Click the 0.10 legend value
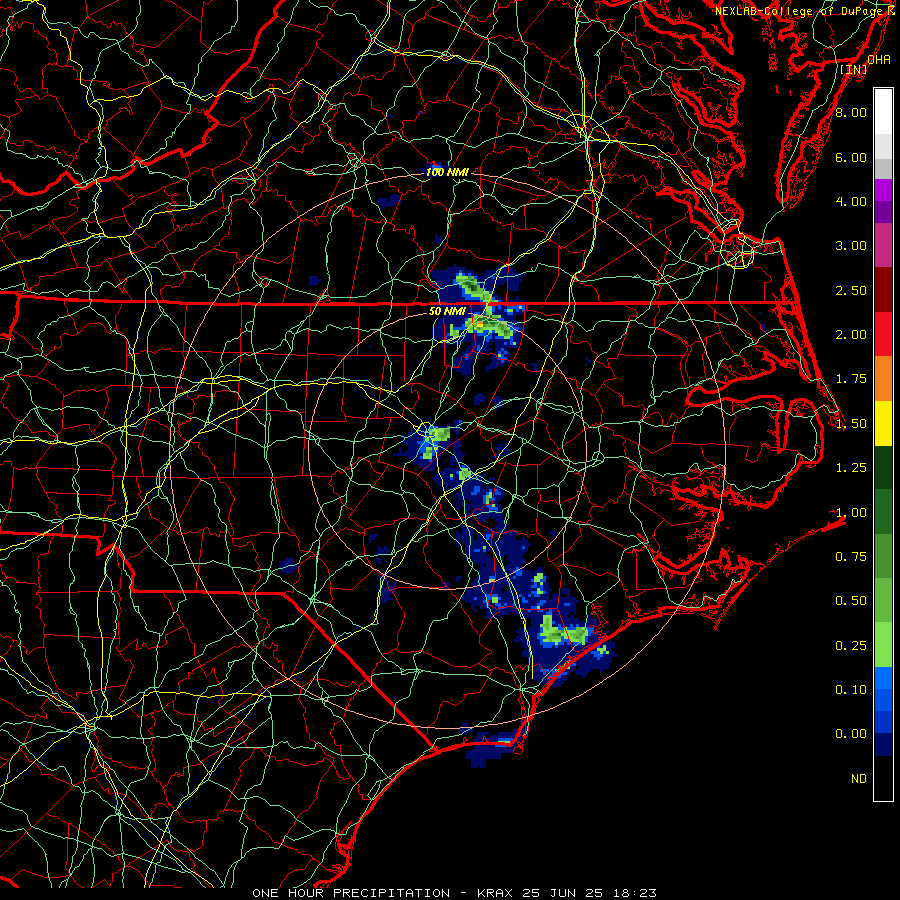The height and width of the screenshot is (900, 900). [x=851, y=689]
